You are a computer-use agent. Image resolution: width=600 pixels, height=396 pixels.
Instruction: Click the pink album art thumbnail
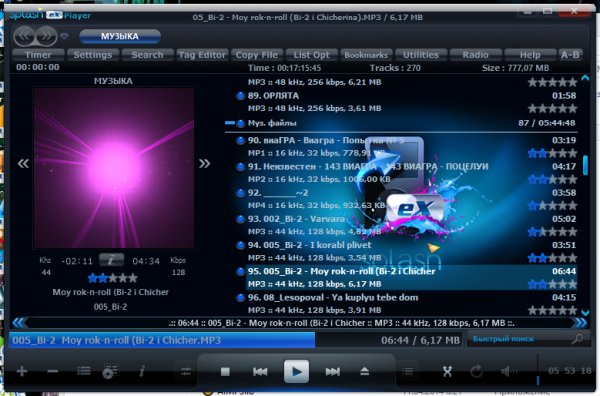[114, 168]
